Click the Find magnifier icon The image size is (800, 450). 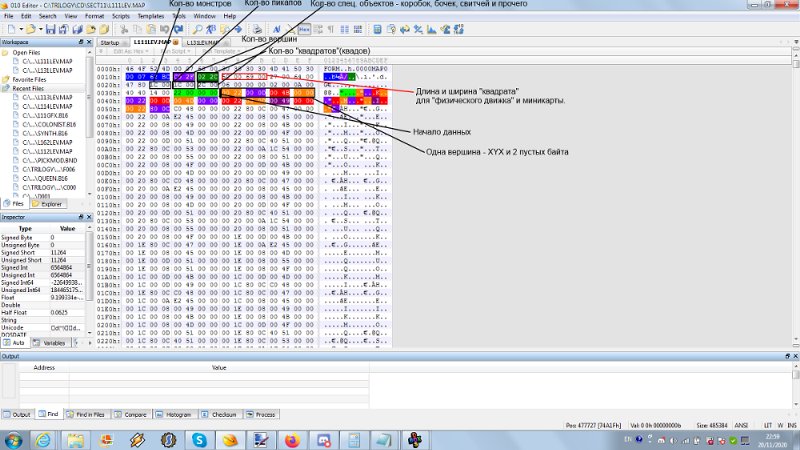197,30
